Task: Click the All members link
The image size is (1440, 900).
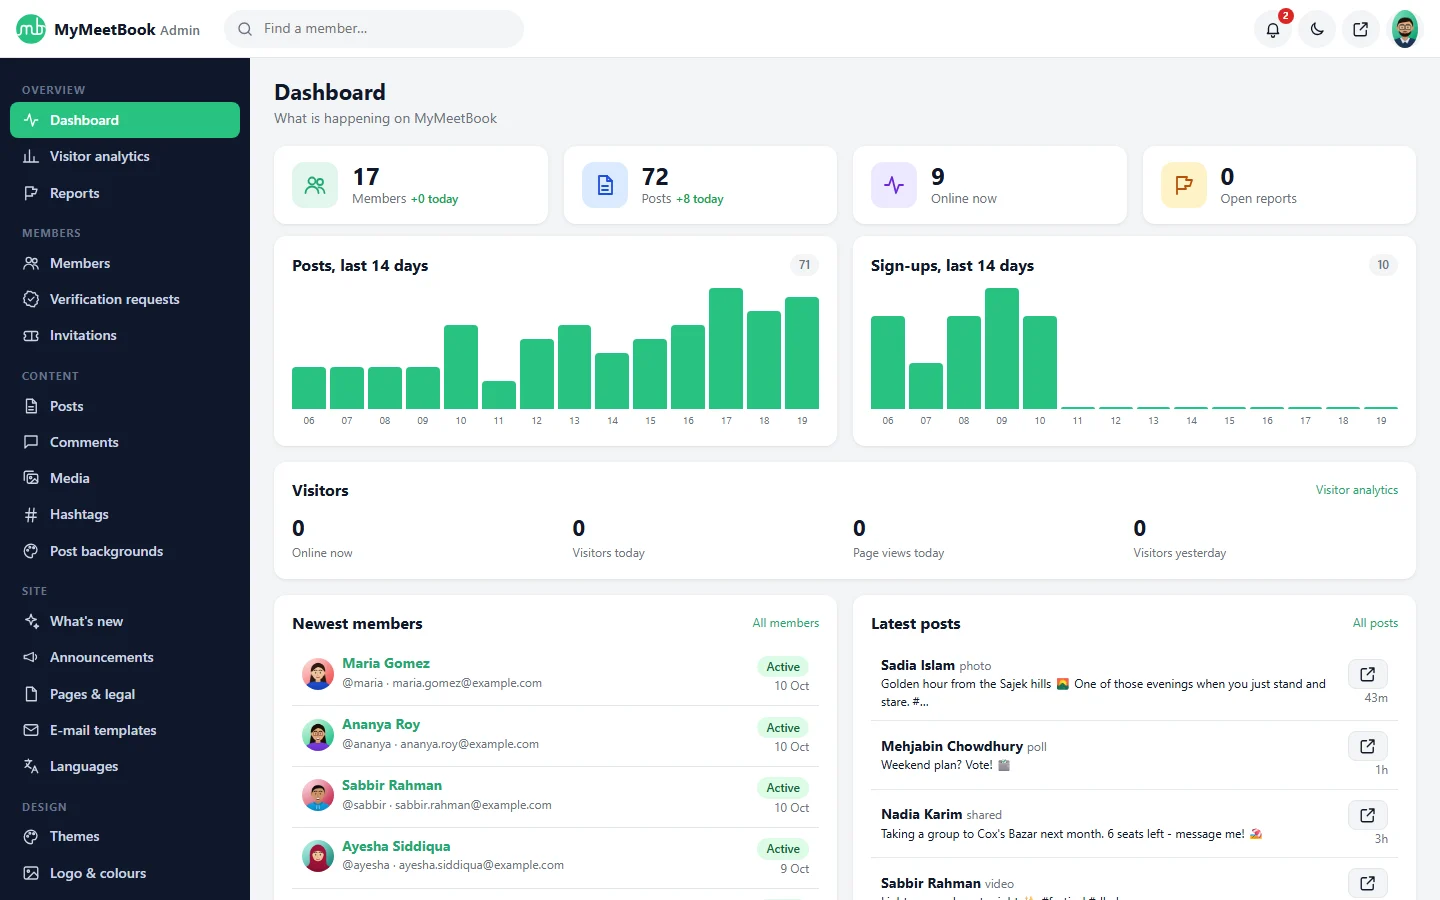Action: 786,623
